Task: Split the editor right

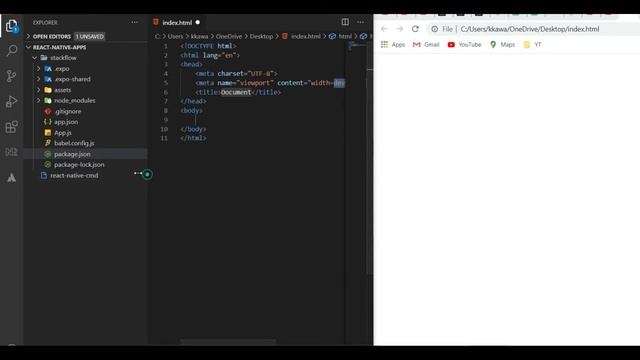Action: (345, 22)
